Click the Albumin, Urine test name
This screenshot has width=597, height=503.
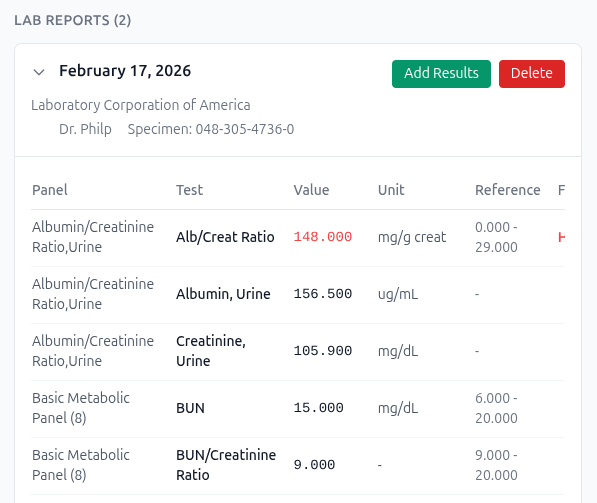click(x=223, y=294)
